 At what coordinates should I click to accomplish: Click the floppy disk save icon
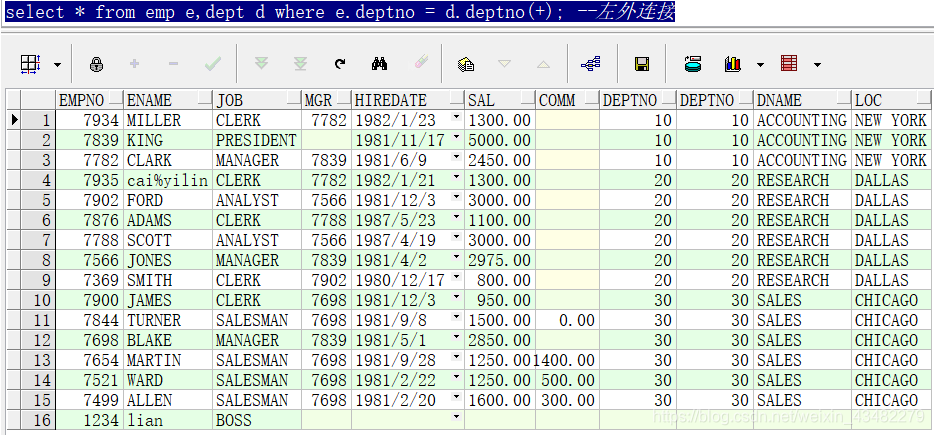[642, 64]
